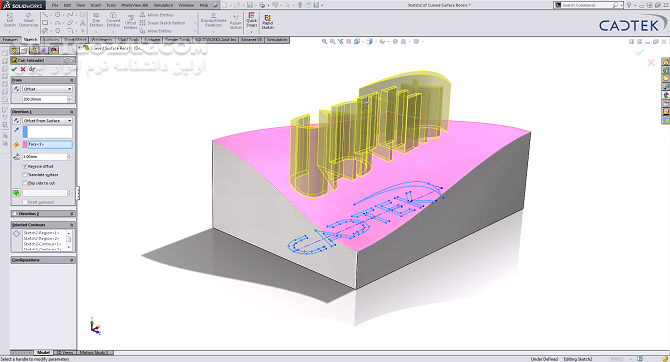Click the Offset Entities tool
The height and width of the screenshot is (362, 670).
[x=130, y=21]
